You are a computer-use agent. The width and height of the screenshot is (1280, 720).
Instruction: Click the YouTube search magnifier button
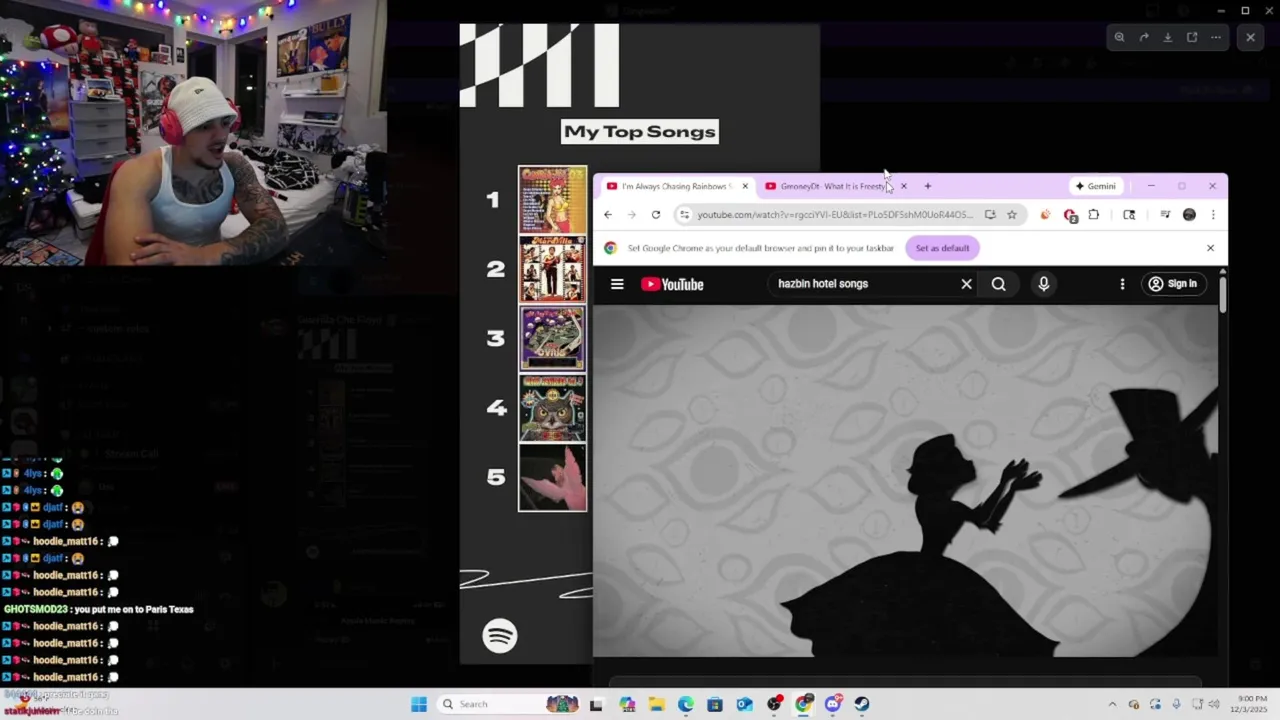tap(998, 284)
